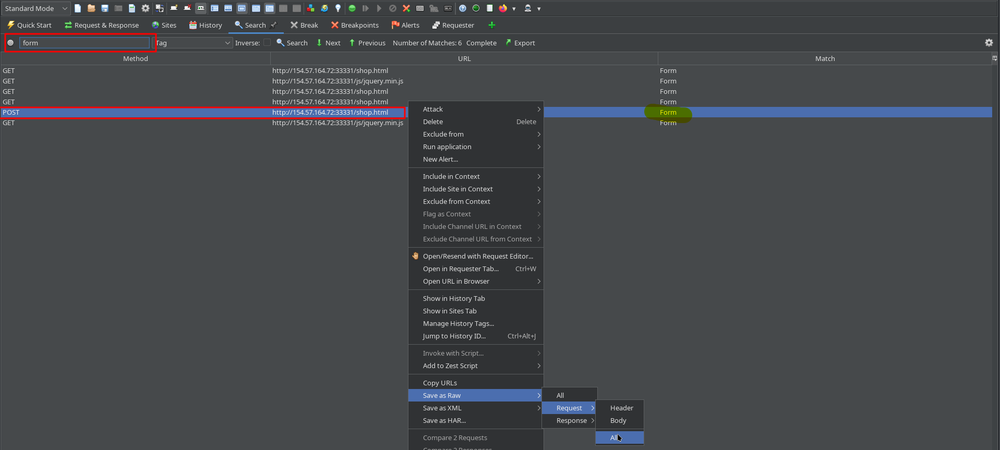Switch to the History tab
This screenshot has height=450, width=1000.
[x=205, y=25]
